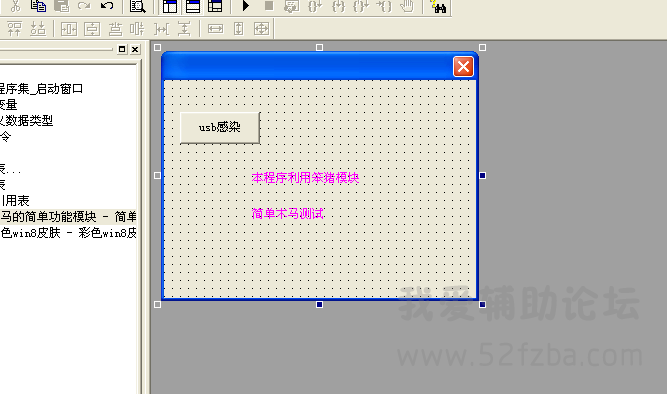Click the Copy icon in toolbar

(x=38, y=6)
